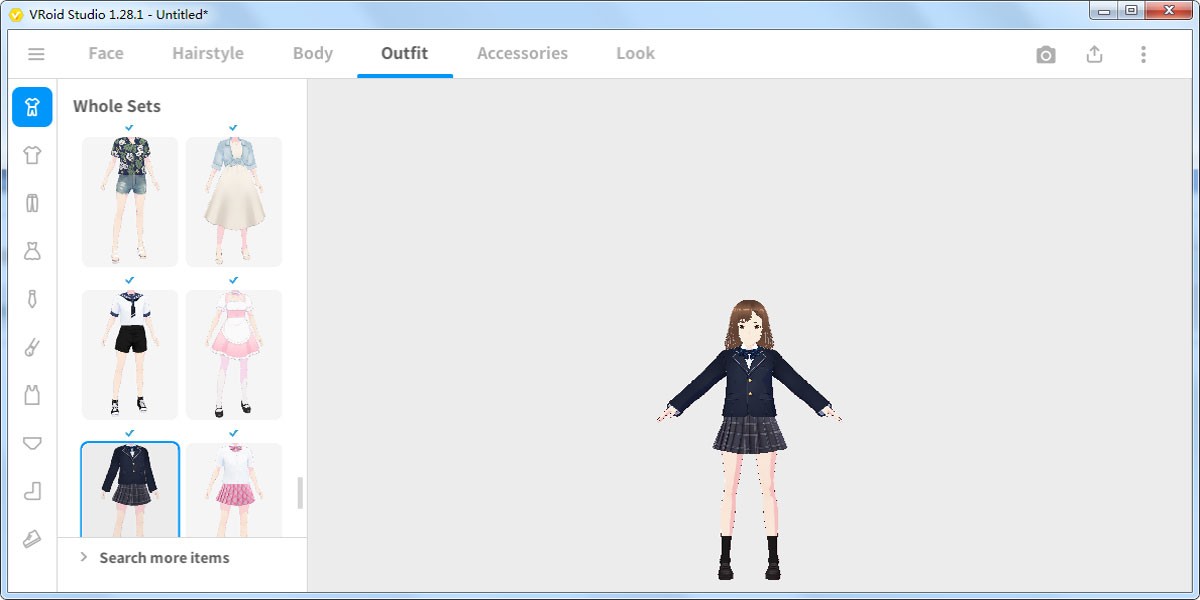This screenshot has height=600, width=1200.
Task: Open the Tops category with the shirt icon
Action: tap(32, 155)
